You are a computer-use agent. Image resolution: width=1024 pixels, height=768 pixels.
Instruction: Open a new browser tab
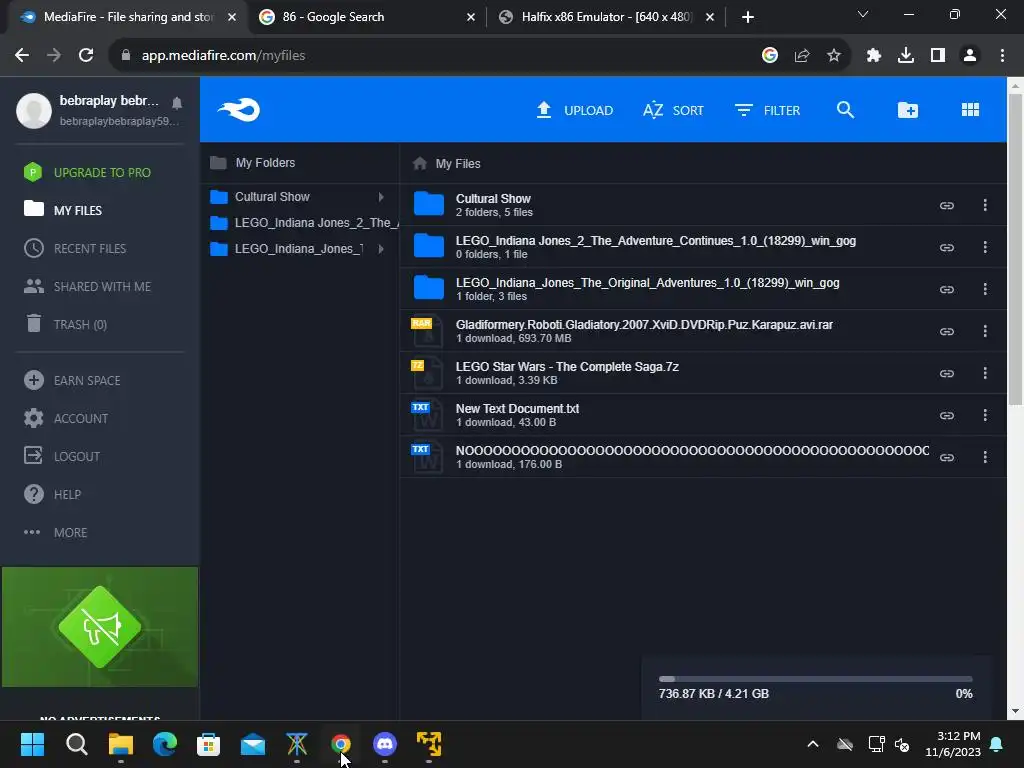coord(748,17)
